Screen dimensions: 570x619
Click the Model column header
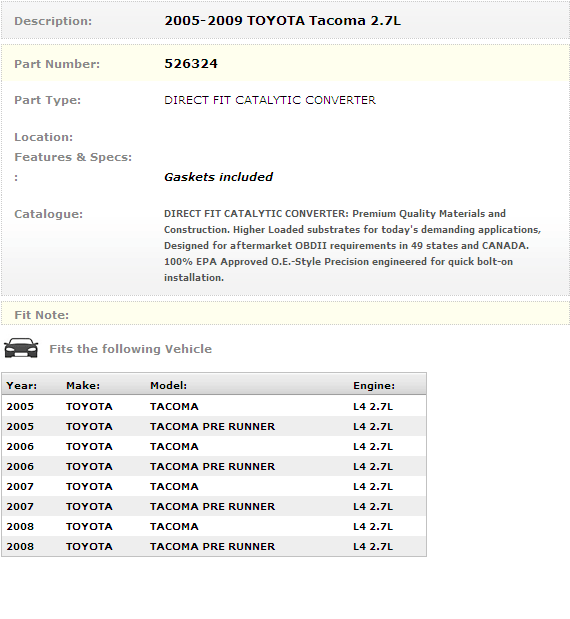click(x=168, y=385)
